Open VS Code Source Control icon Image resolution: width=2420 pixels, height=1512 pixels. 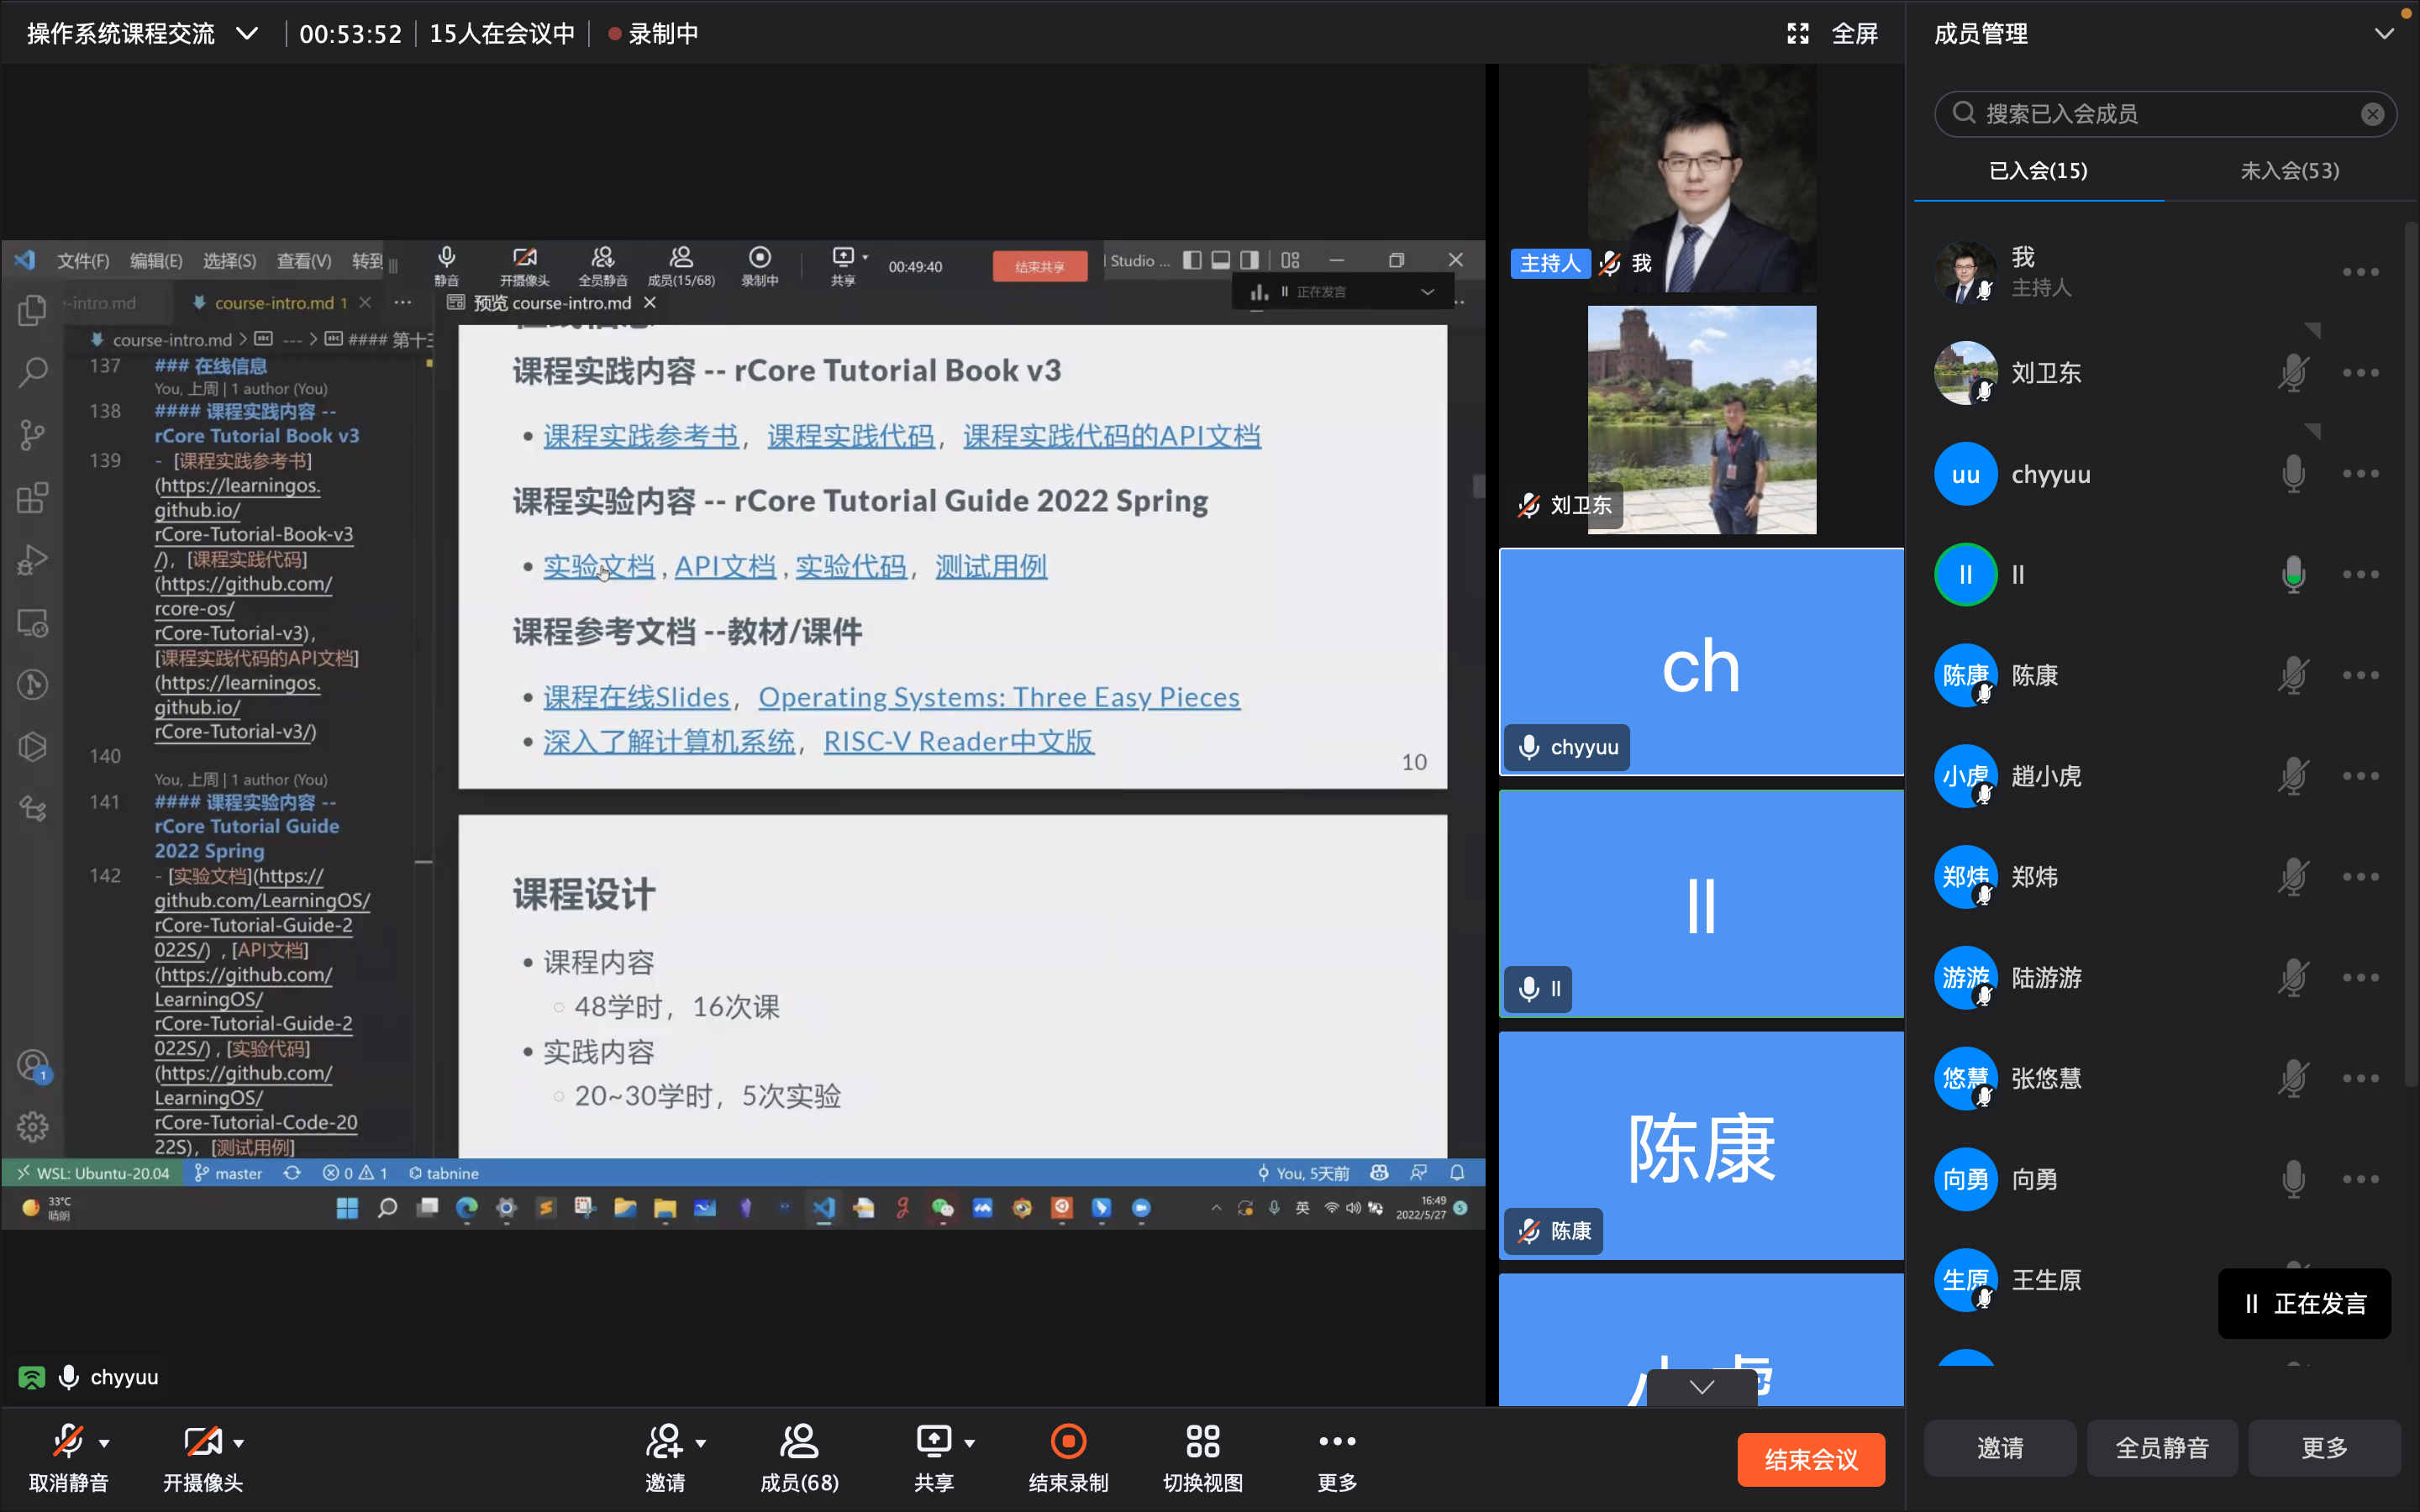[32, 435]
